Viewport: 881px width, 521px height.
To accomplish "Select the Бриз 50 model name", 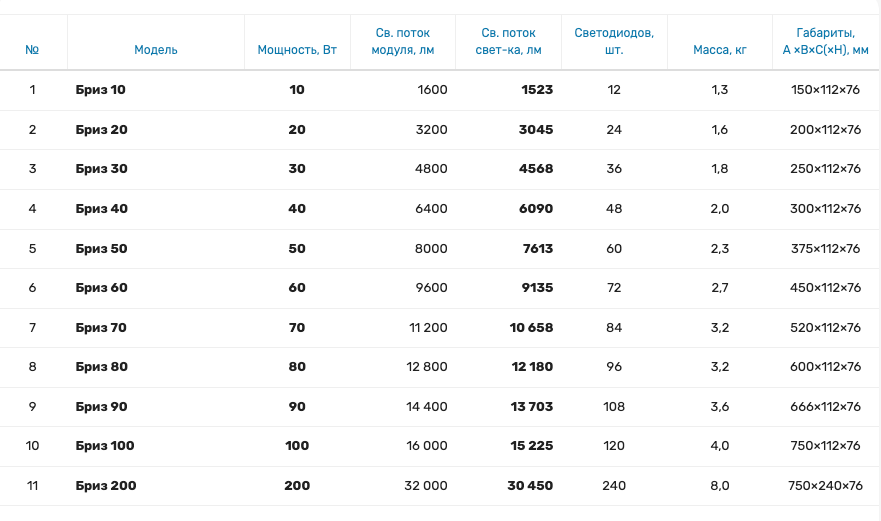I will pos(102,249).
